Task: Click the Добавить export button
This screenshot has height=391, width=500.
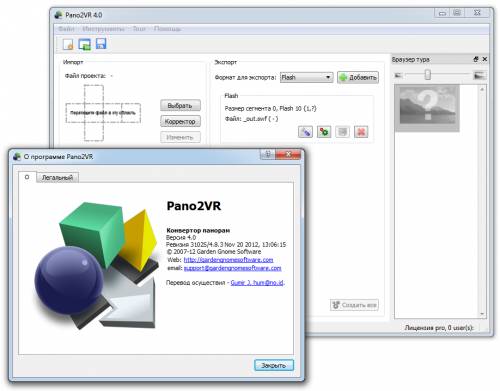Action: tap(358, 77)
